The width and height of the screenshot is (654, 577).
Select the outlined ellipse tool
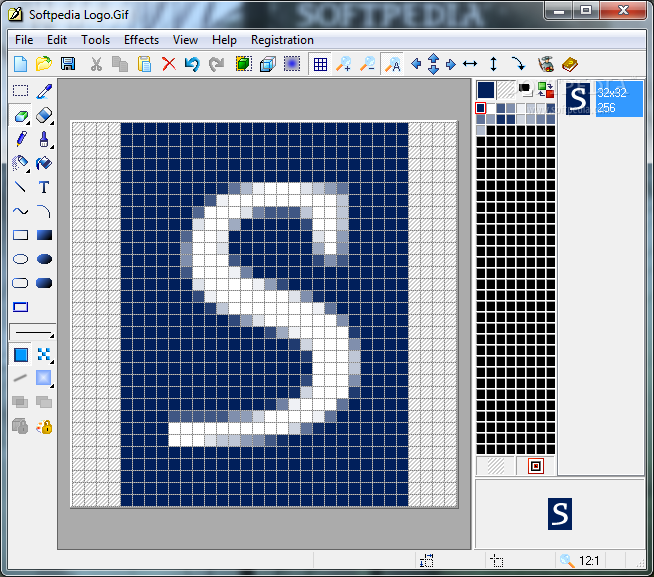pyautogui.click(x=20, y=259)
